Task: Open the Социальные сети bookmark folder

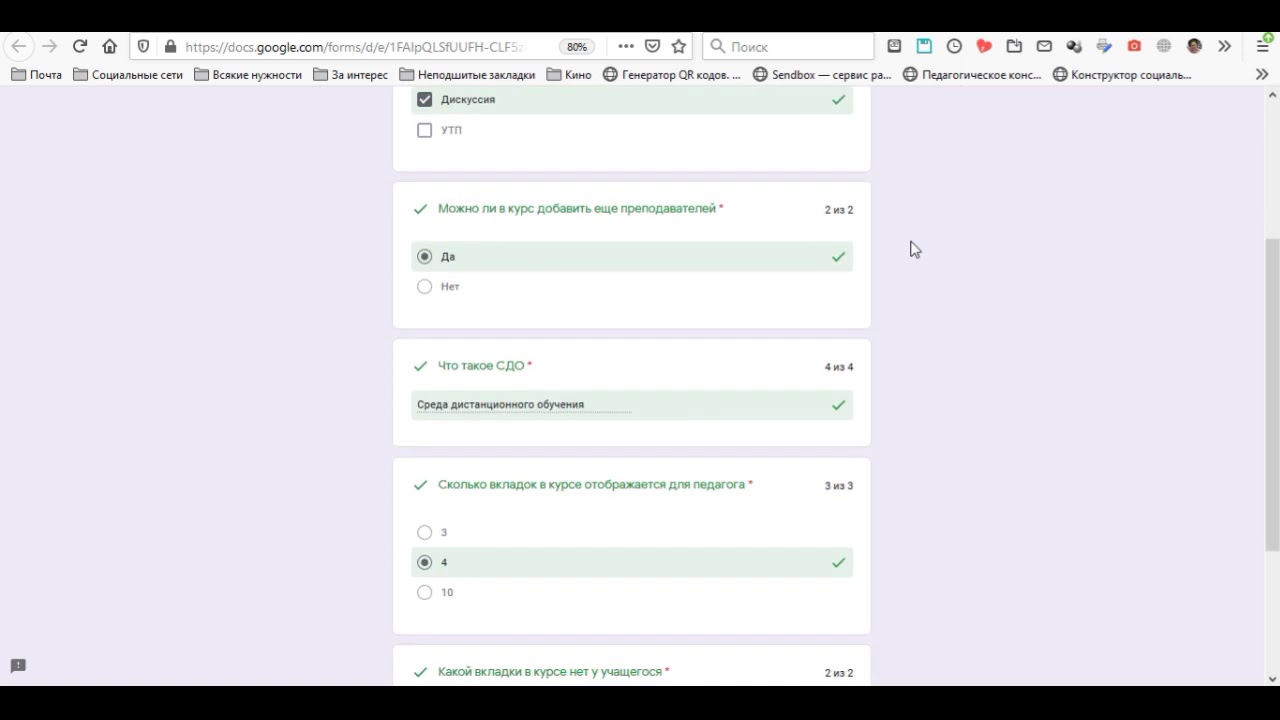Action: click(x=128, y=74)
